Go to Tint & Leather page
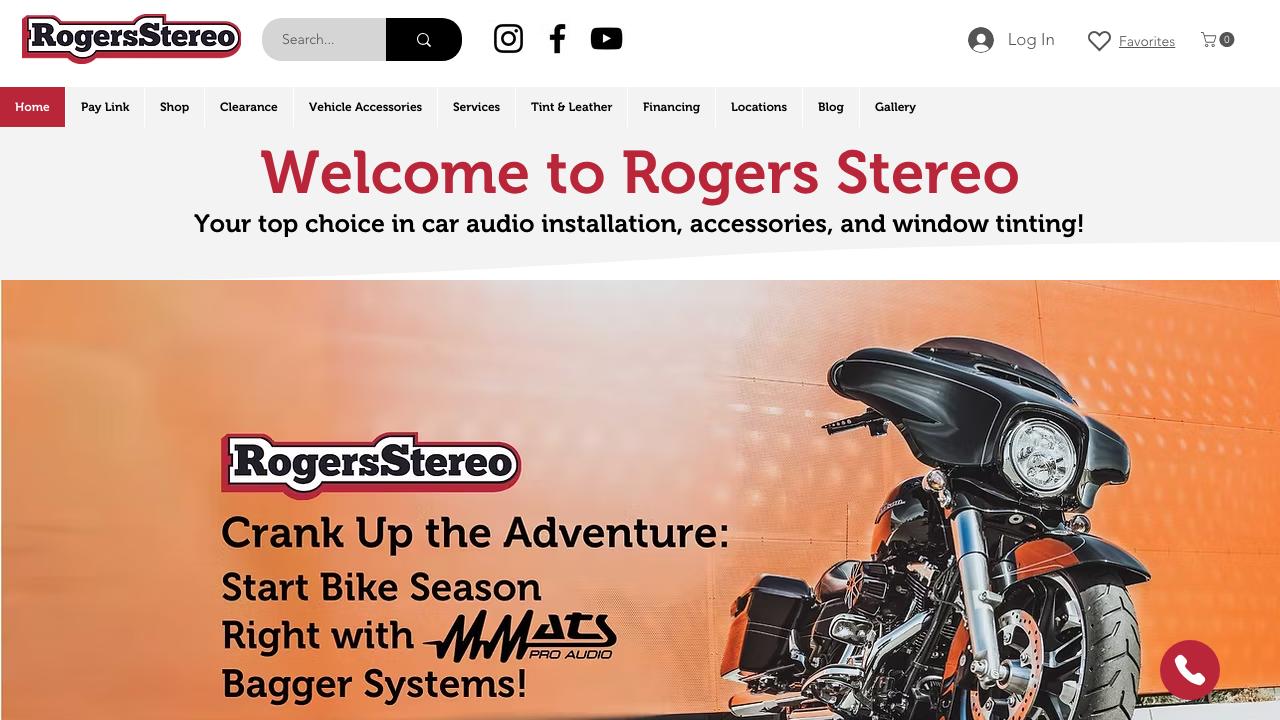The height and width of the screenshot is (720, 1280). click(x=571, y=107)
